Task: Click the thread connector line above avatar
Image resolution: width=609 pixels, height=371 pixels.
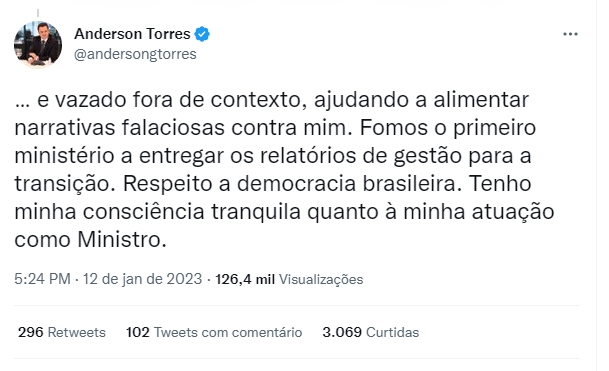Action: 38,13
